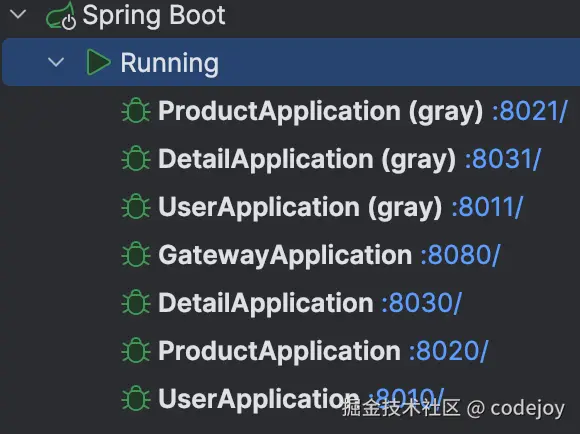The image size is (580, 434).
Task: Click debug bug icon for DetailApplication (gray)
Action: [136, 158]
